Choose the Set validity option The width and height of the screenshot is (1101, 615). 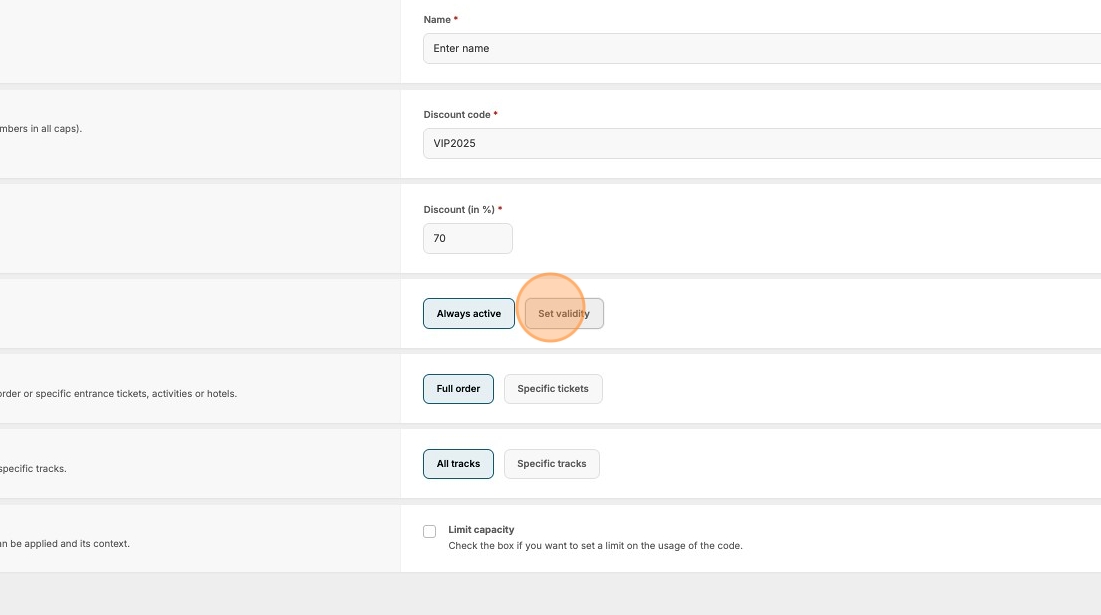tap(564, 314)
